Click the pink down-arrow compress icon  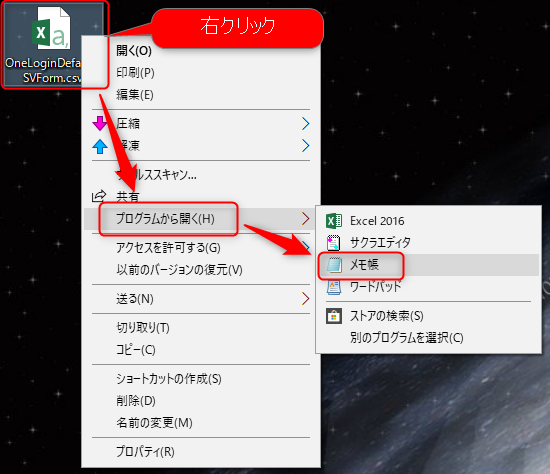(100, 123)
